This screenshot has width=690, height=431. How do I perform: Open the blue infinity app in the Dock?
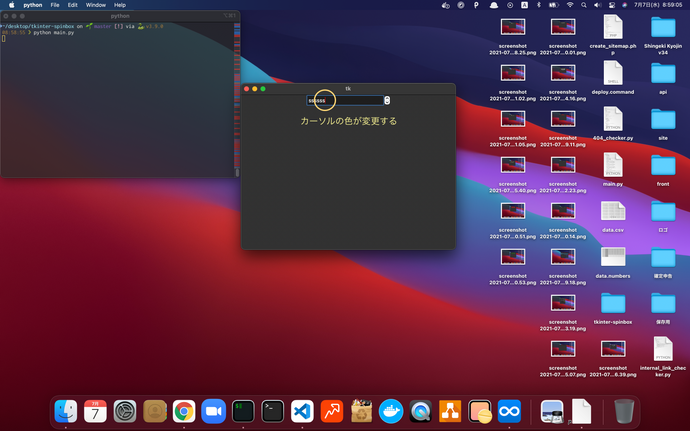point(509,411)
